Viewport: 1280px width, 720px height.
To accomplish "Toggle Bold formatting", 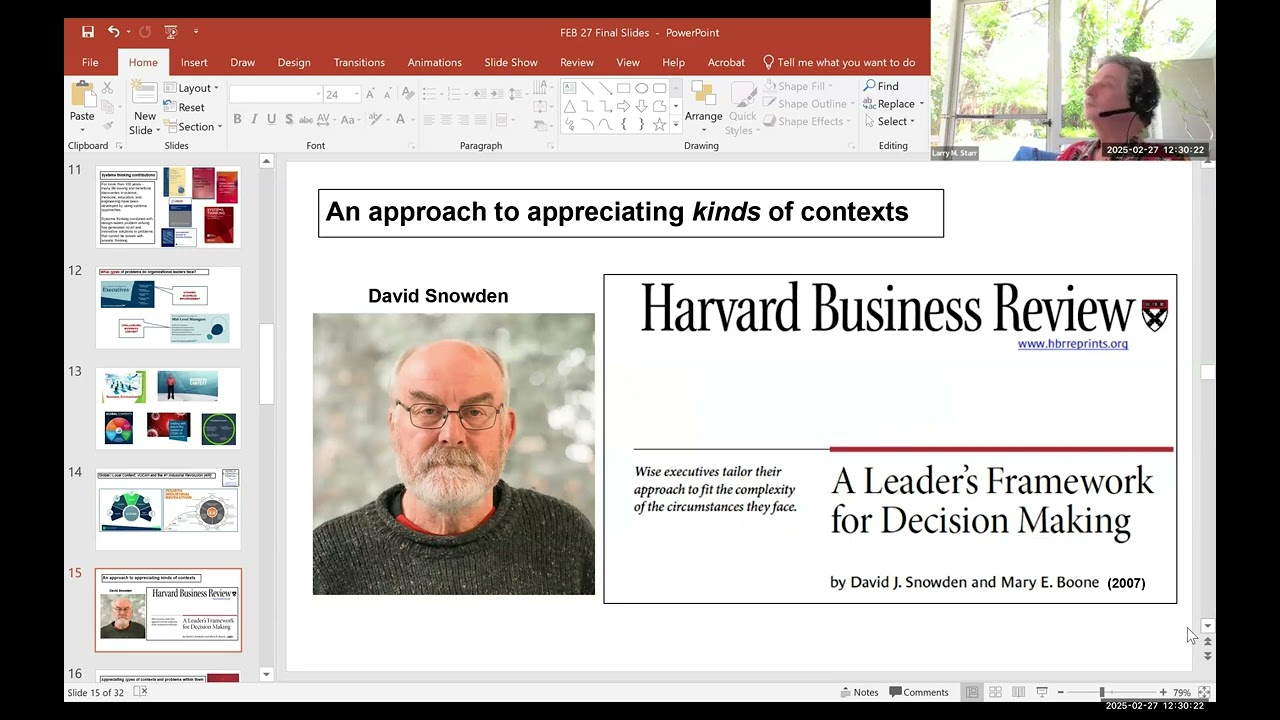I will pyautogui.click(x=237, y=119).
